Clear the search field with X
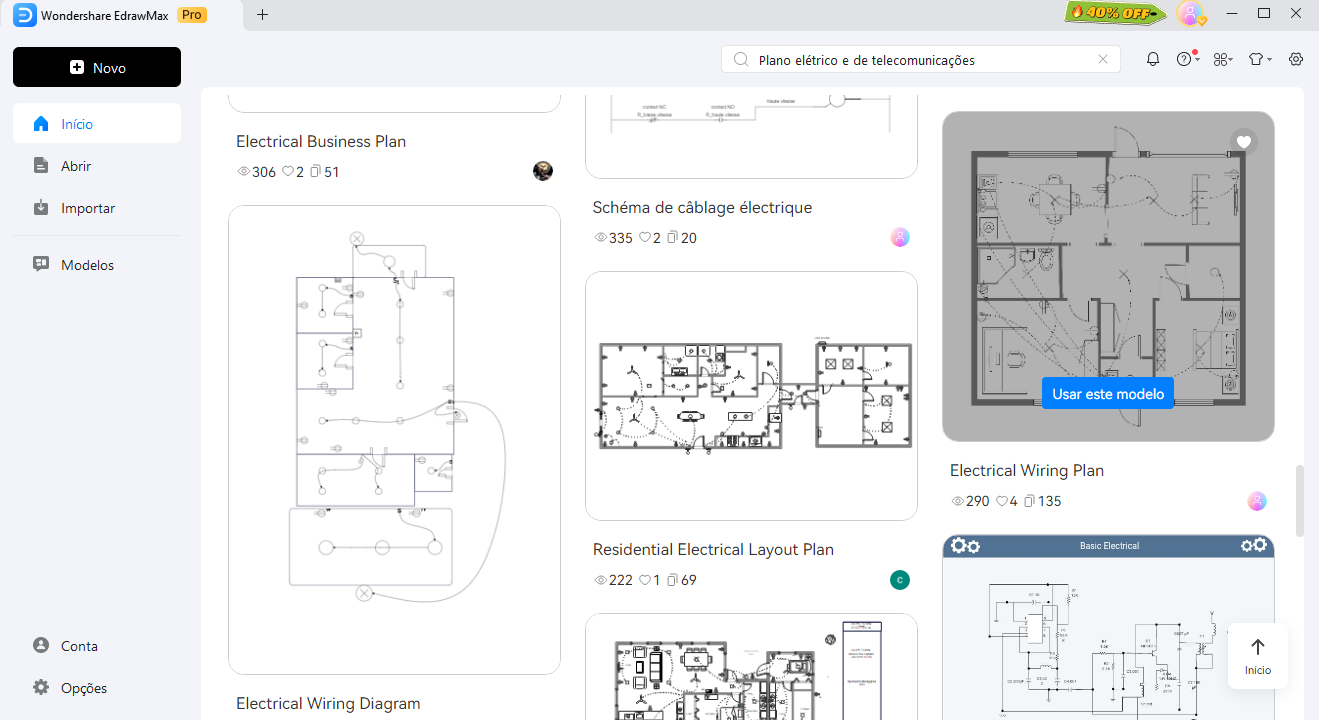 pos(1103,60)
